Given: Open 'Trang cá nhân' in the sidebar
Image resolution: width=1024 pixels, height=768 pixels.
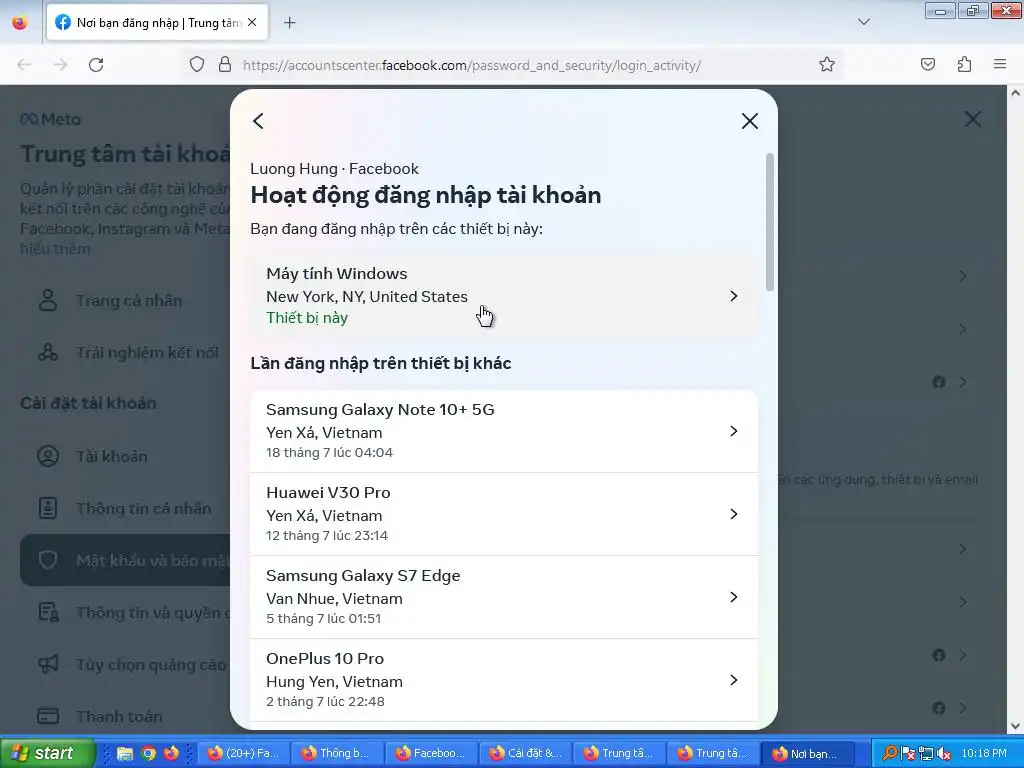Looking at the screenshot, I should tap(125, 300).
